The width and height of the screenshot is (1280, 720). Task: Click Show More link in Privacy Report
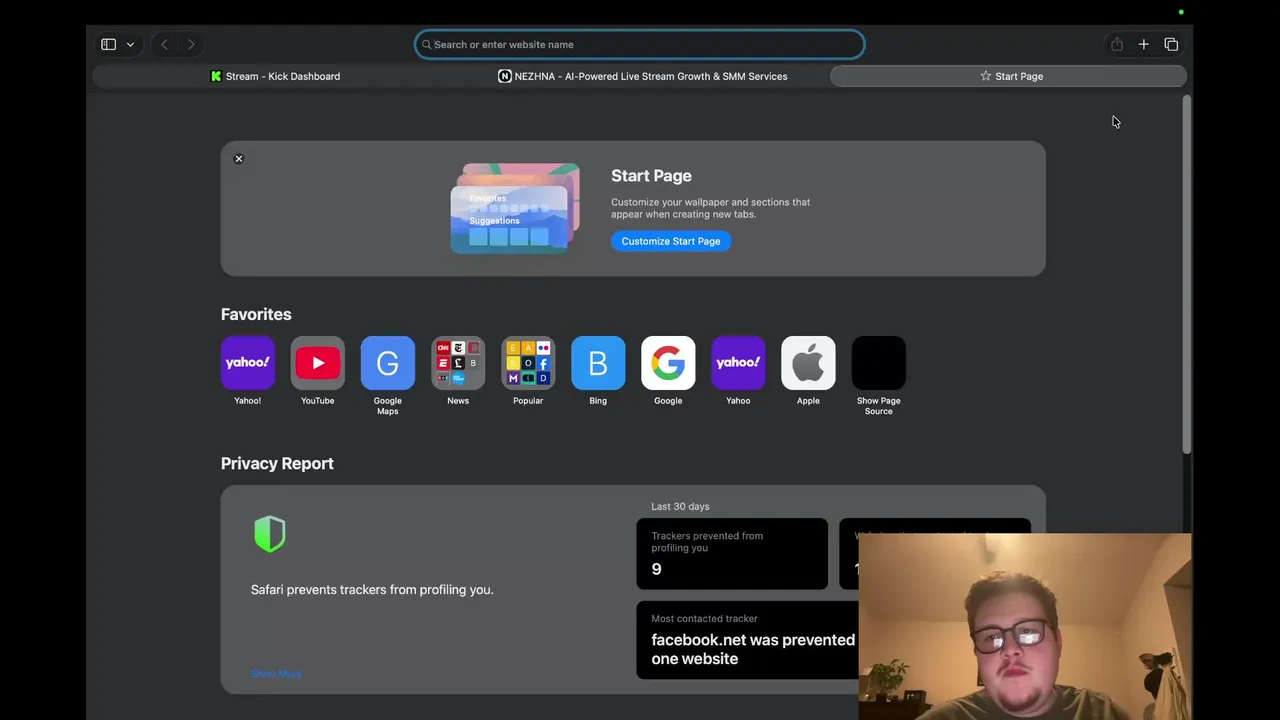[276, 673]
